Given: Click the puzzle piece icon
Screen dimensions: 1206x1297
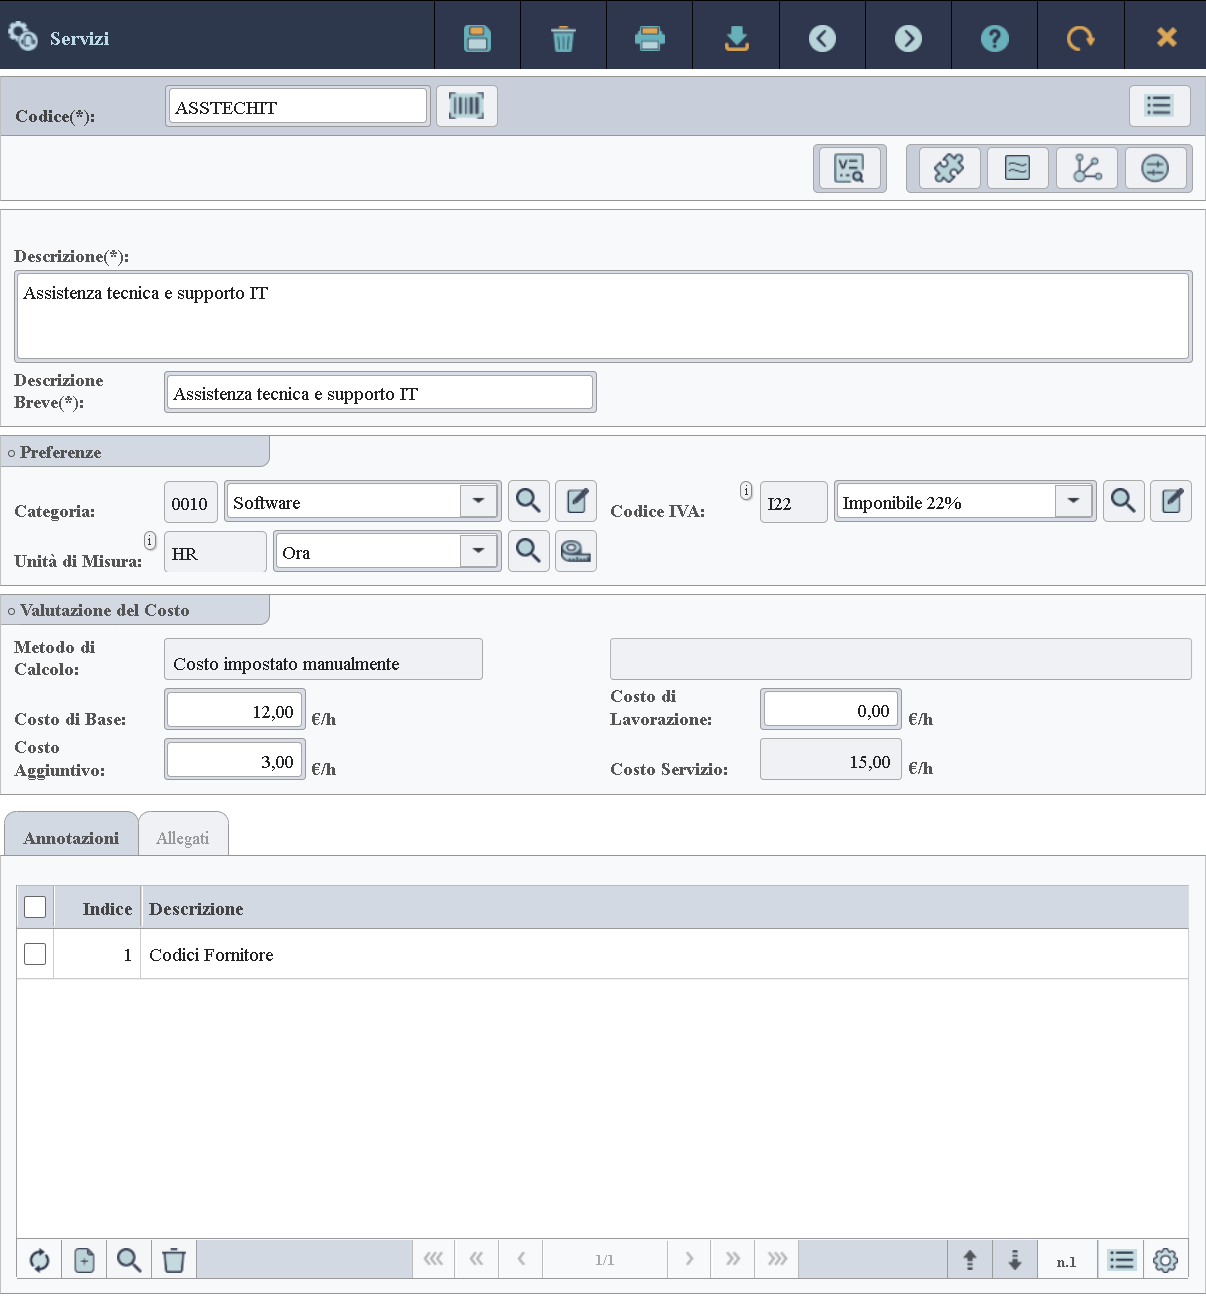Looking at the screenshot, I should point(948,168).
